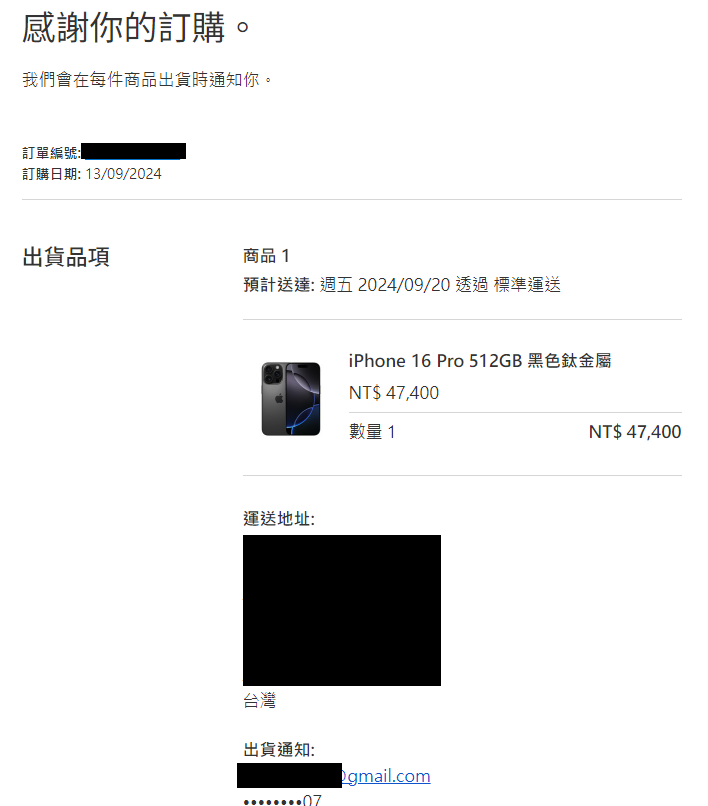Click the redacted order number link
This screenshot has height=806, width=708.
[x=134, y=152]
